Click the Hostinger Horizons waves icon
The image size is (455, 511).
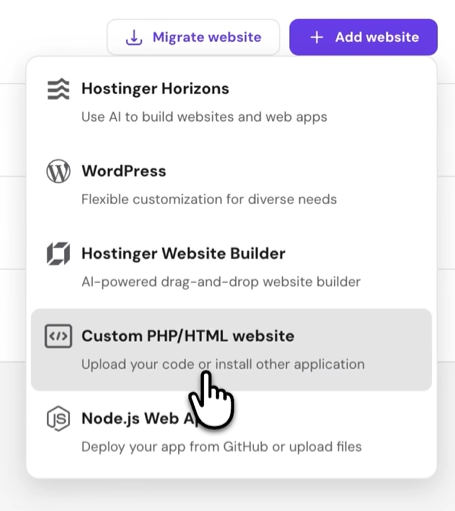58,89
